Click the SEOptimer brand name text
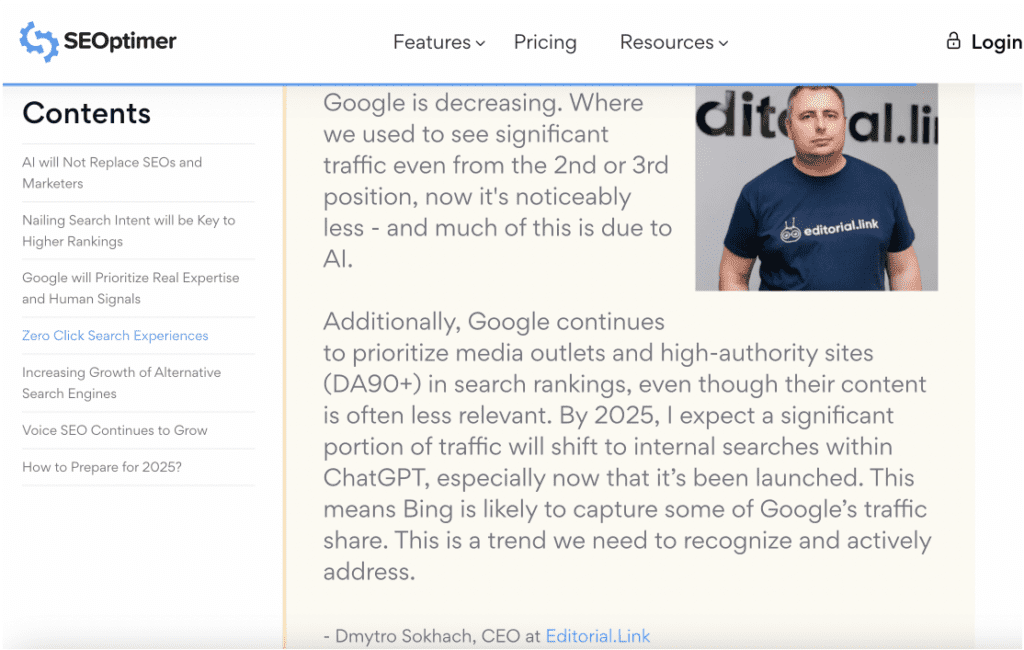1024x650 pixels. pyautogui.click(x=120, y=41)
